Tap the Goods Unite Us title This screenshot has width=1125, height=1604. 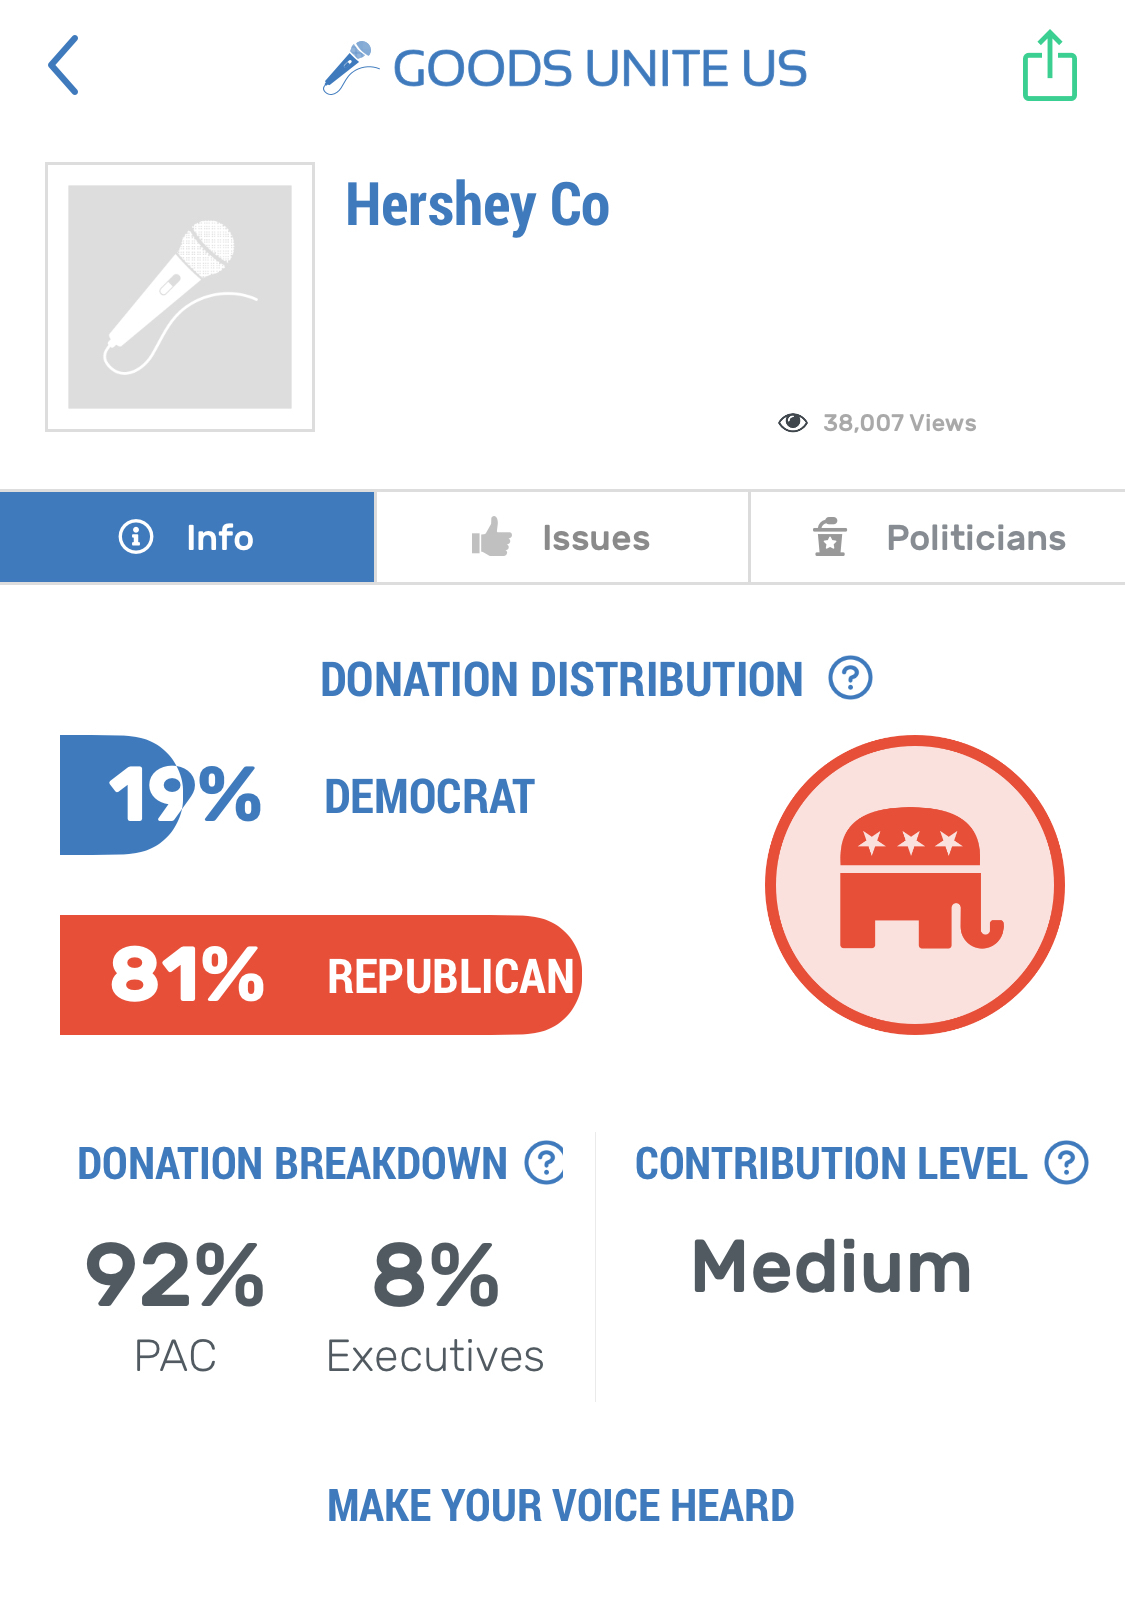tap(600, 69)
